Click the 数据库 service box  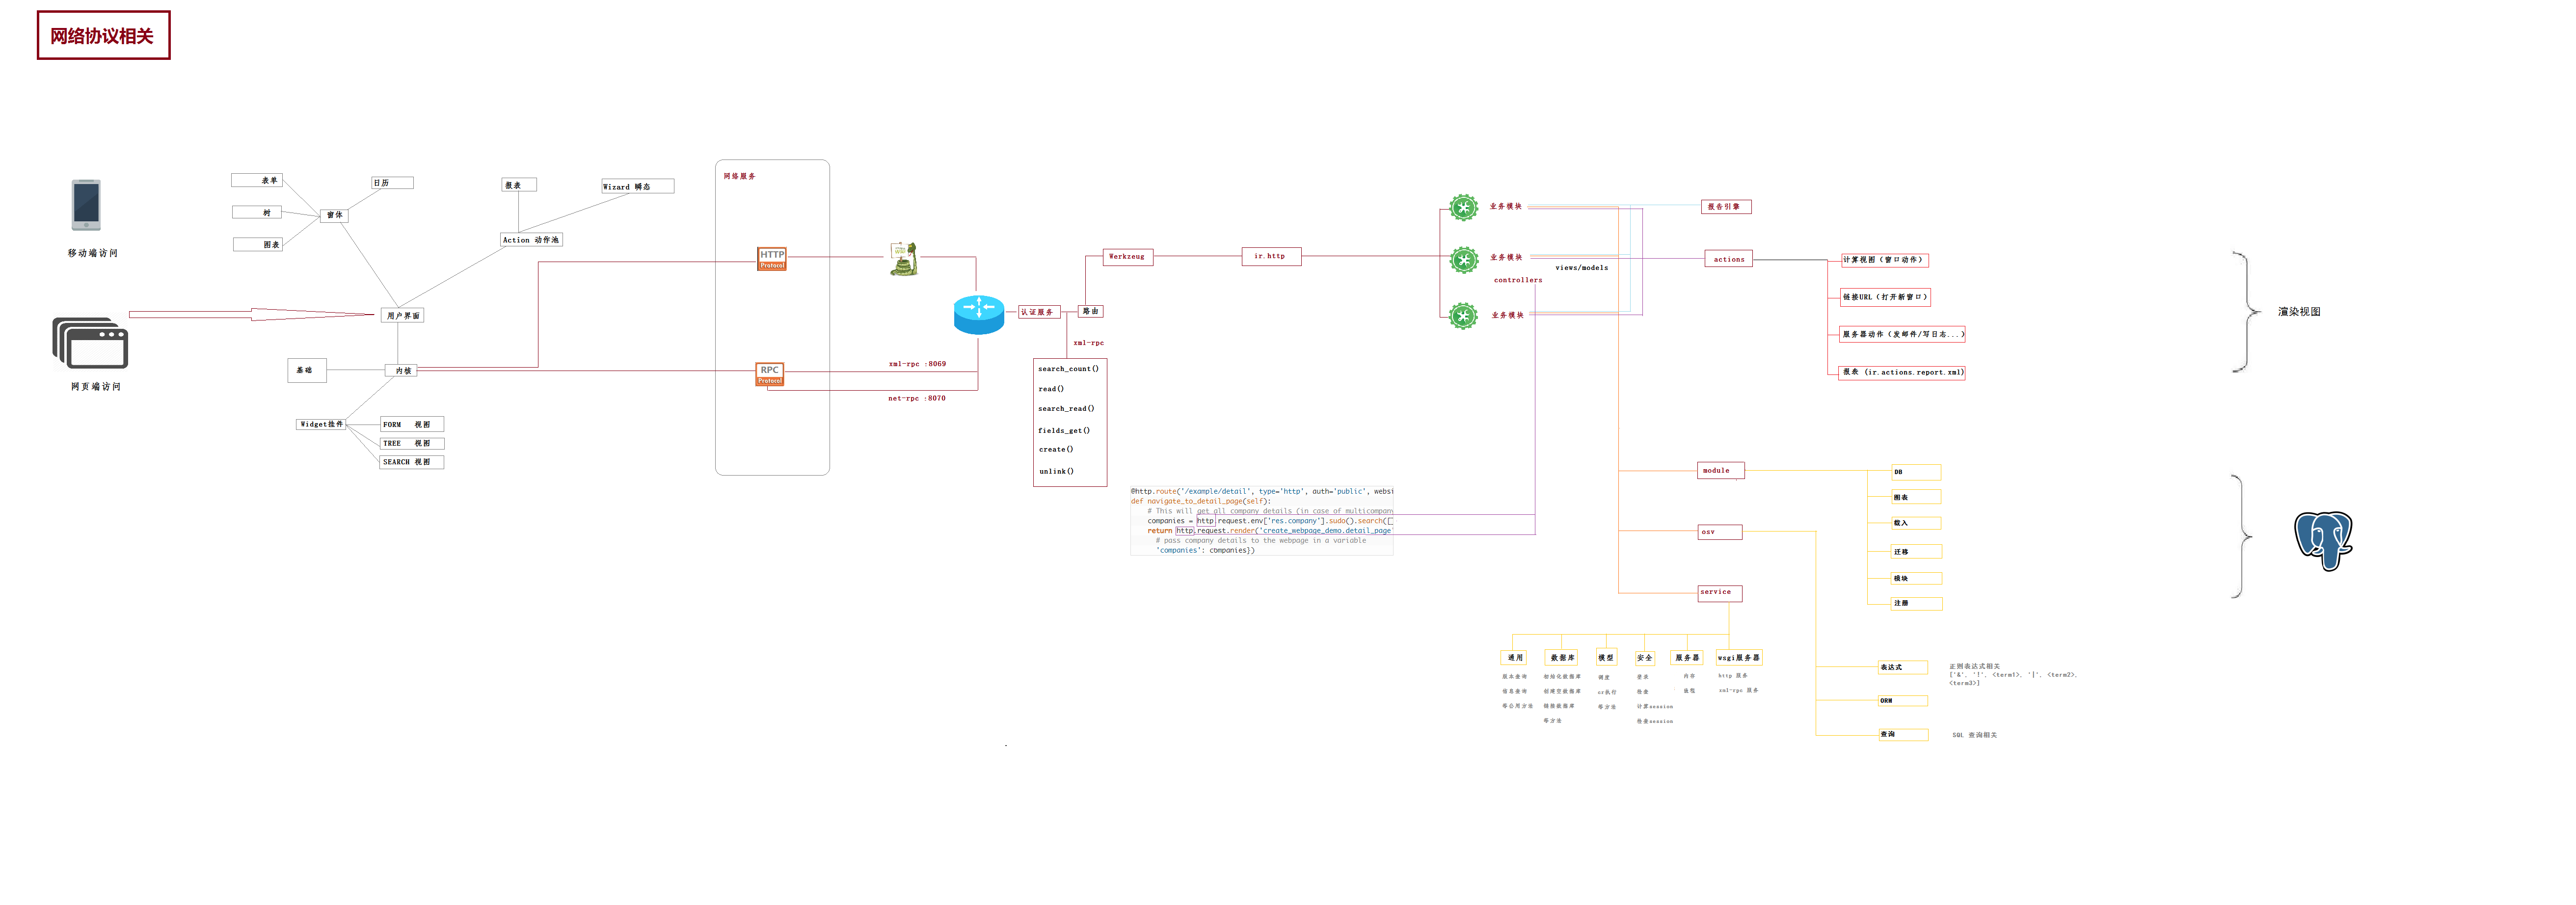tap(1561, 658)
